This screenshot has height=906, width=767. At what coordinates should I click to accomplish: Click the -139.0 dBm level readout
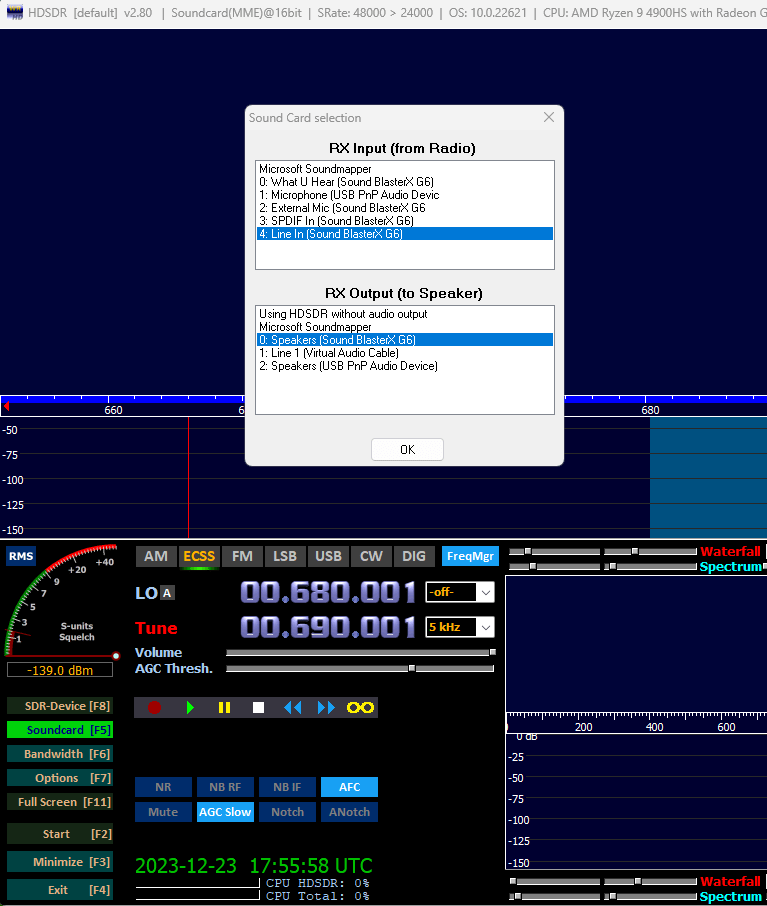pos(60,670)
